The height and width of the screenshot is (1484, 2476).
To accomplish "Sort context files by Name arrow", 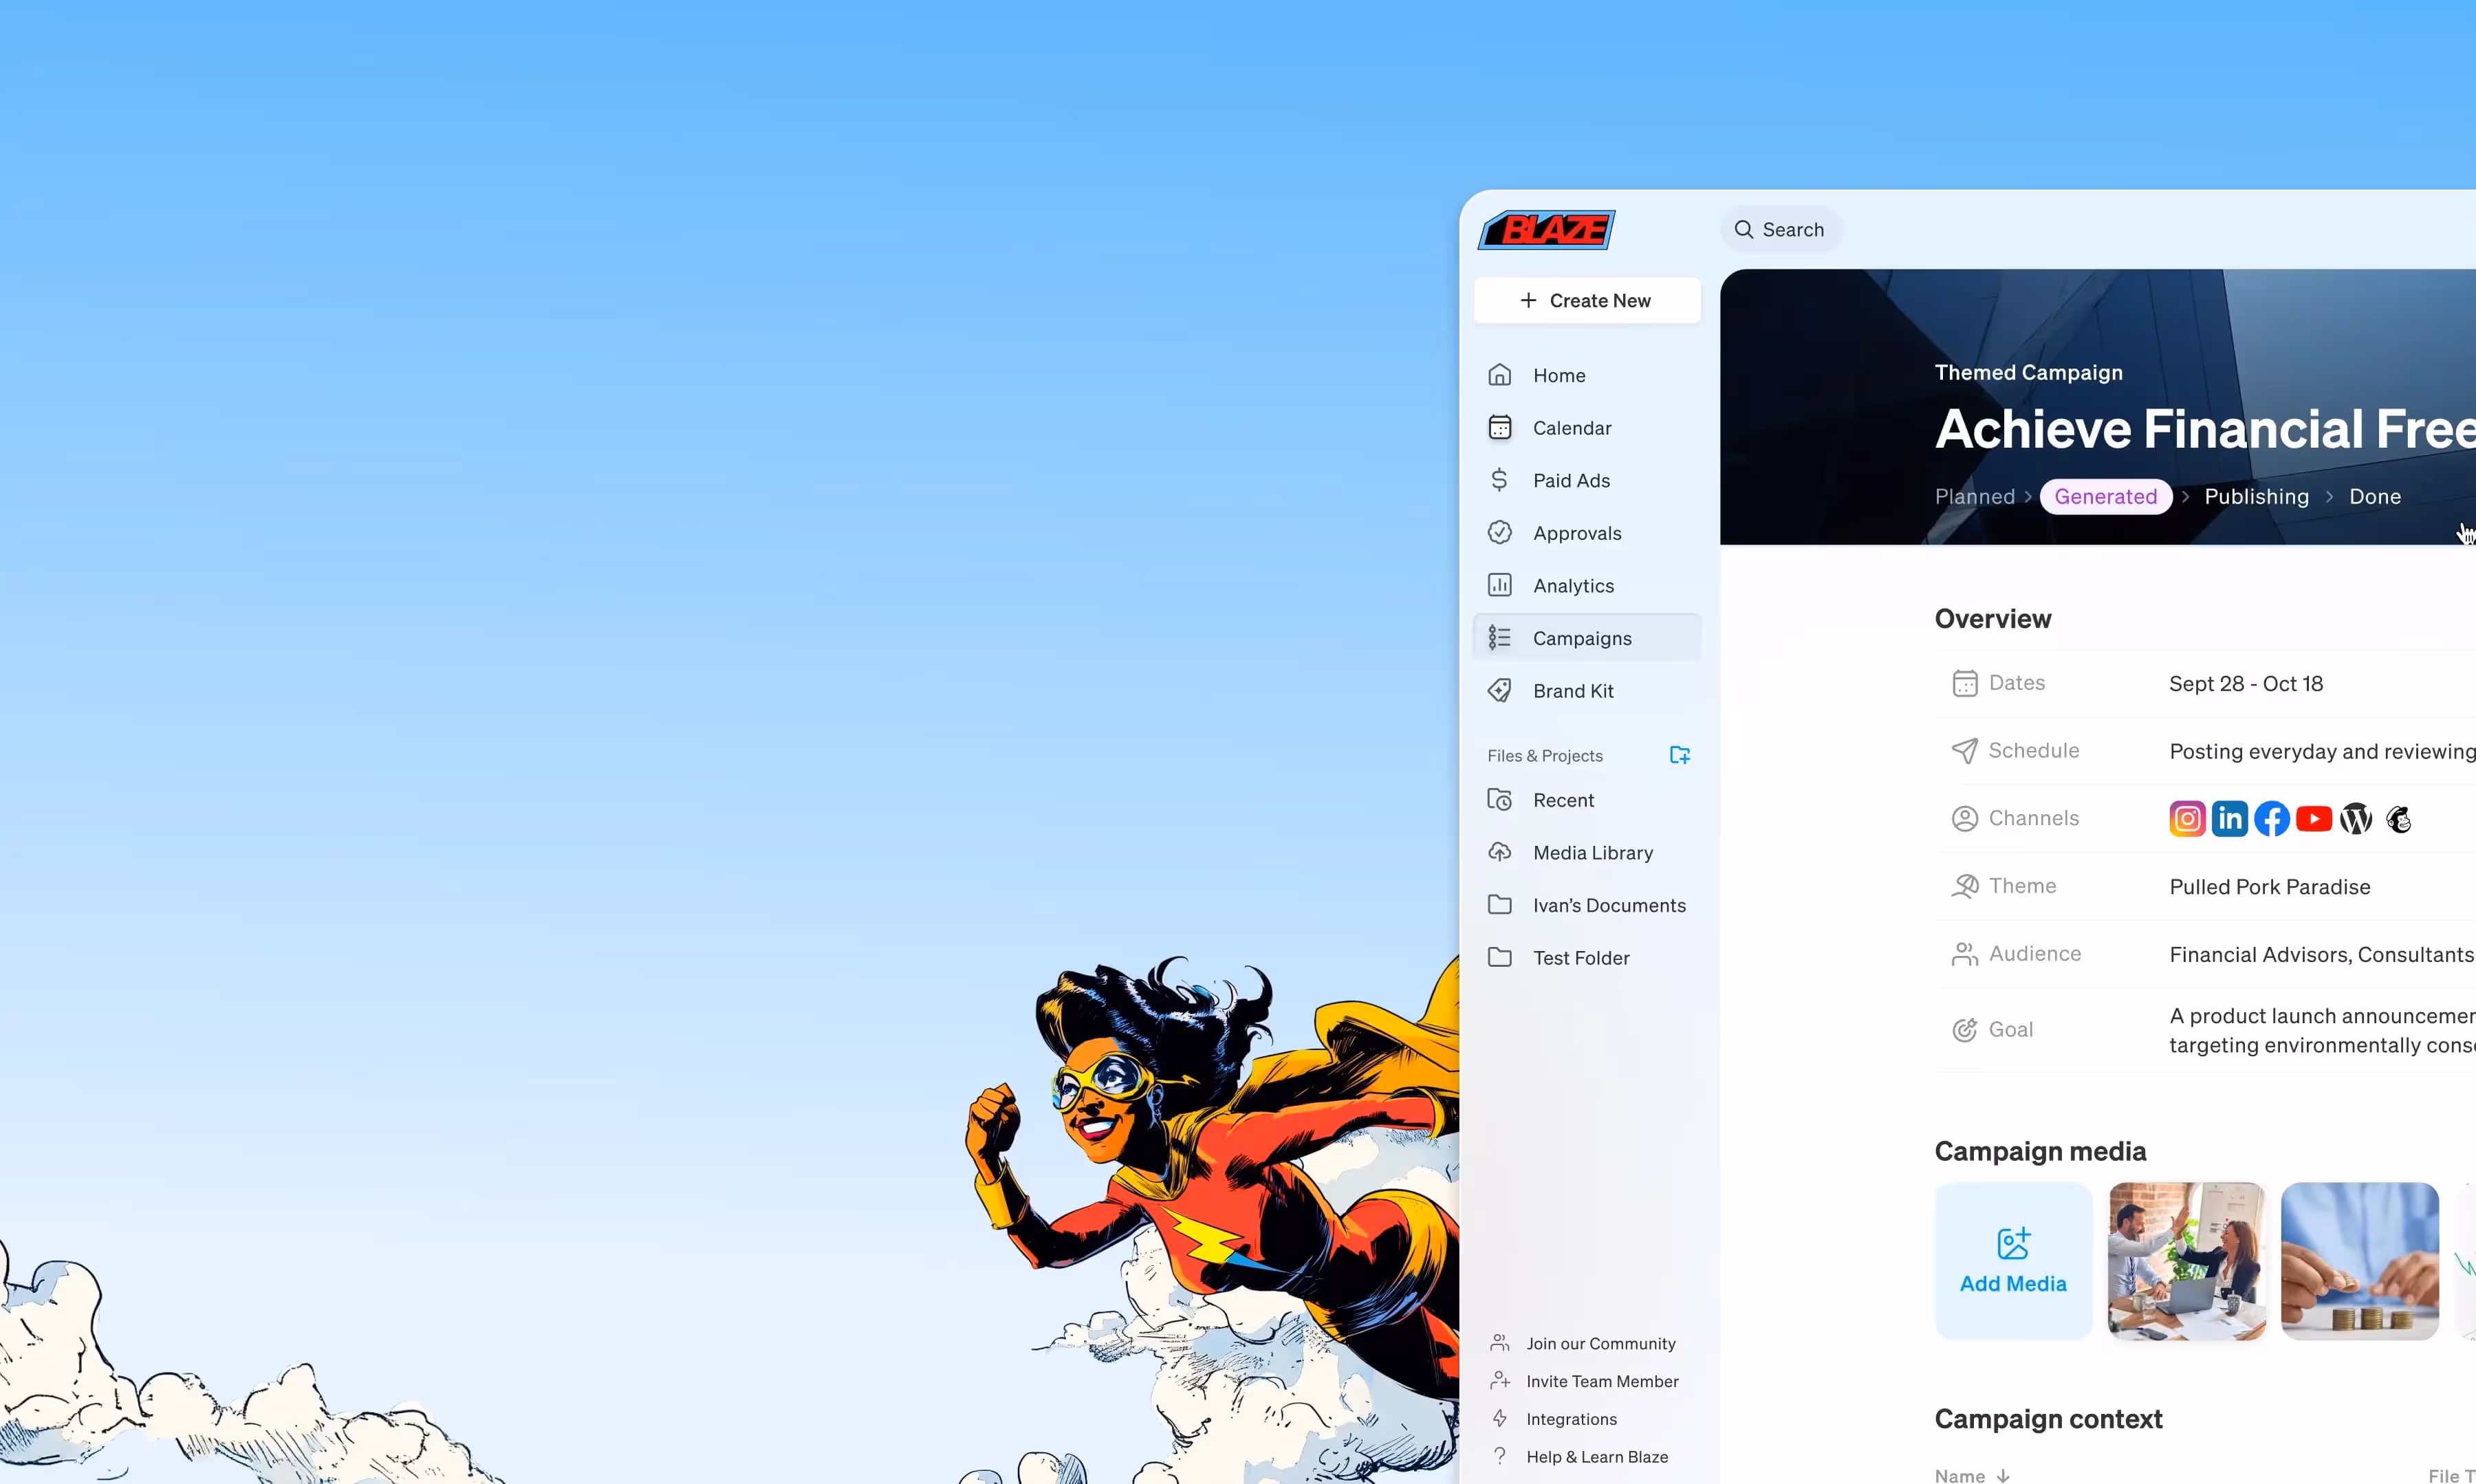I will point(2003,1475).
